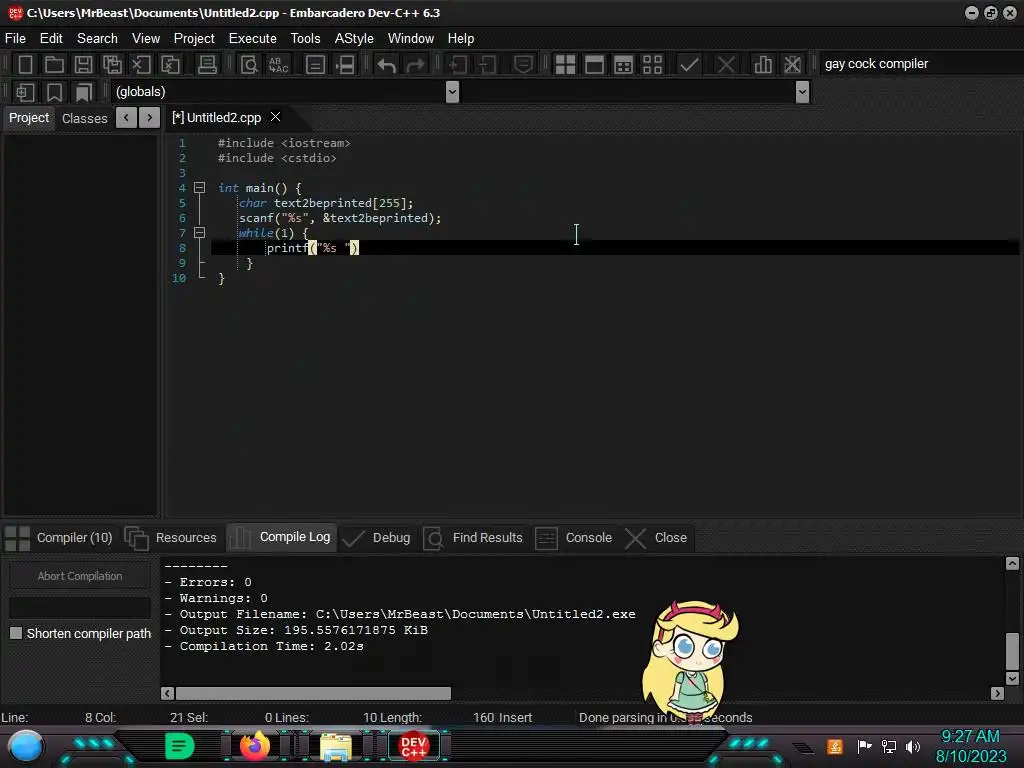
Task: Click the Unindent toolbar icon
Action: pyautogui.click(x=487, y=64)
